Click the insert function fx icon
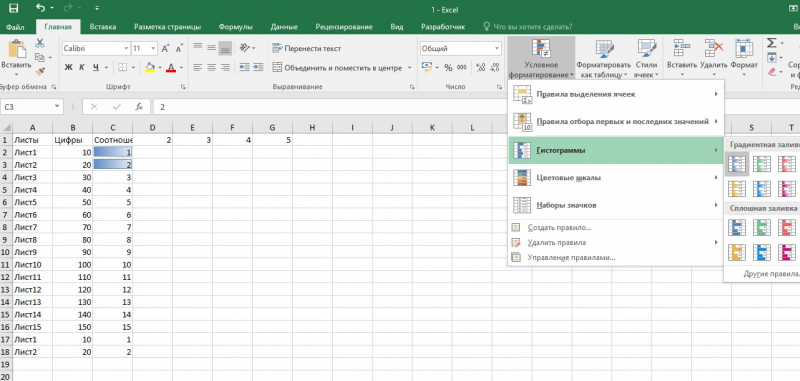This screenshot has width=800, height=381. tap(139, 107)
